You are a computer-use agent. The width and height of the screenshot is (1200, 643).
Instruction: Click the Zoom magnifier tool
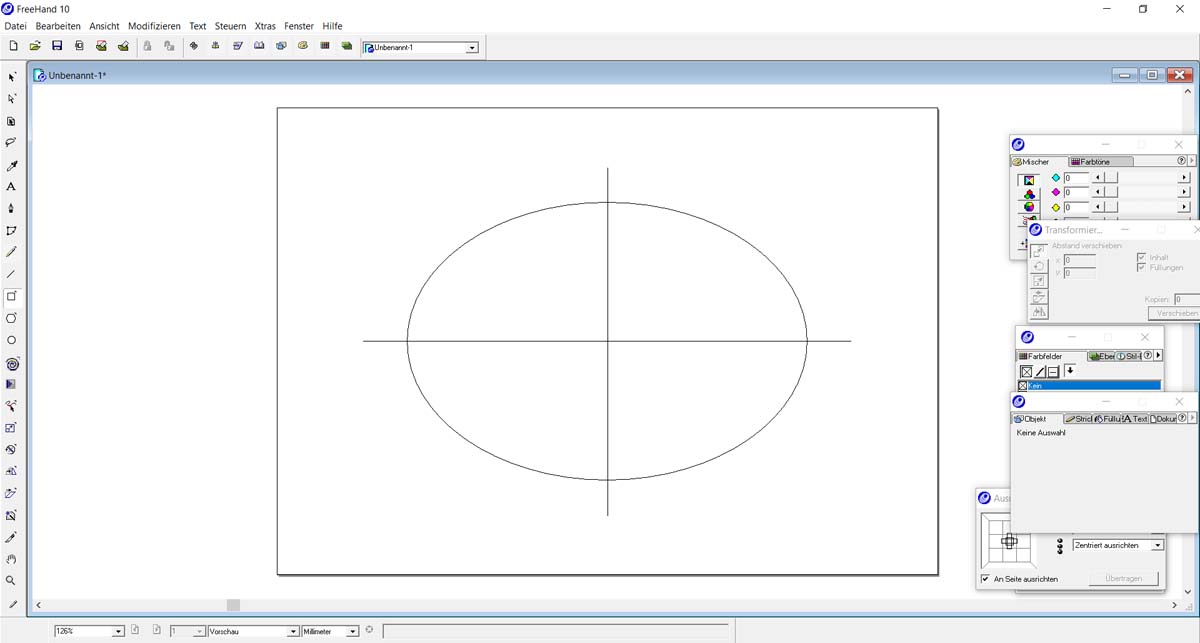point(11,581)
